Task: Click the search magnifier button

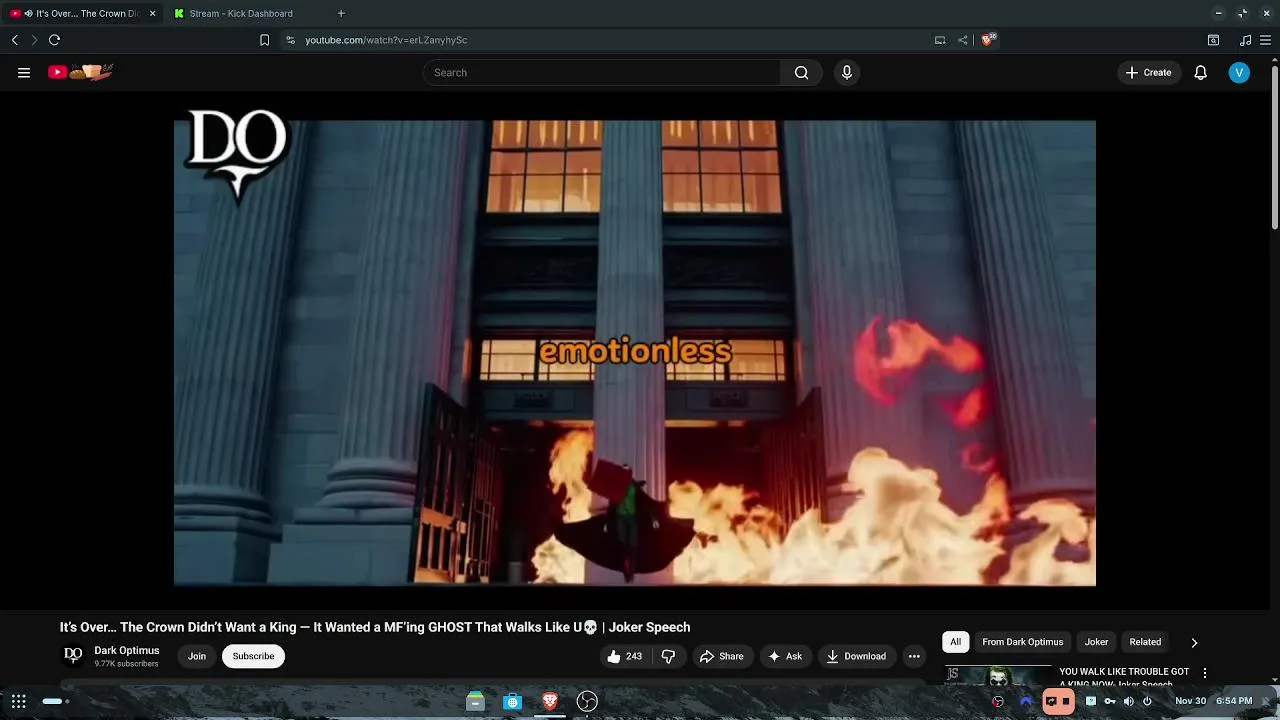Action: click(x=801, y=72)
